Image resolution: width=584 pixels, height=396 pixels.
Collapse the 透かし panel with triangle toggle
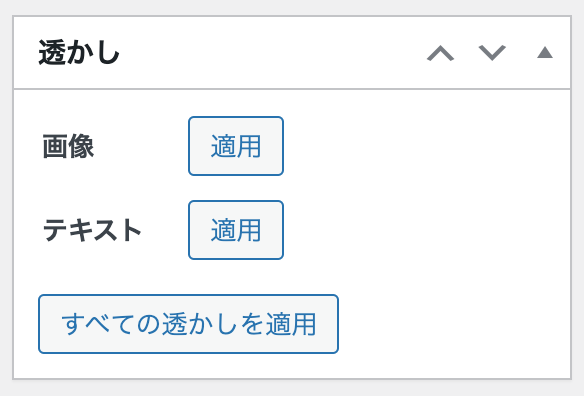tap(545, 53)
